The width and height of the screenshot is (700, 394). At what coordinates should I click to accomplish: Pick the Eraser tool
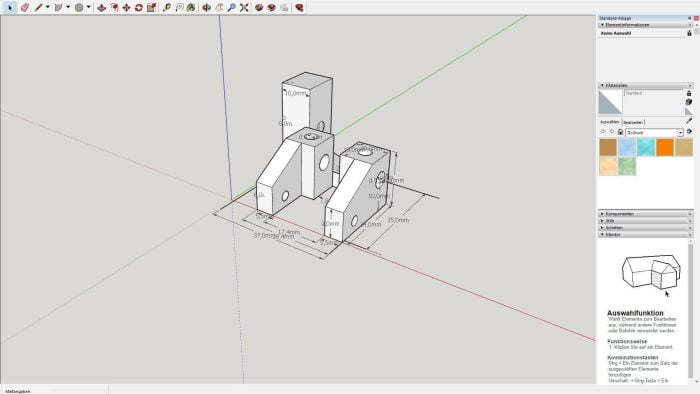pyautogui.click(x=25, y=8)
